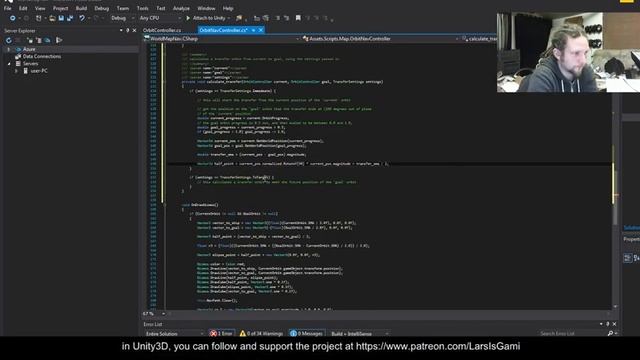The image size is (640, 360).
Task: Click the Refresh icon in Server Explorer
Action: (x=9, y=40)
